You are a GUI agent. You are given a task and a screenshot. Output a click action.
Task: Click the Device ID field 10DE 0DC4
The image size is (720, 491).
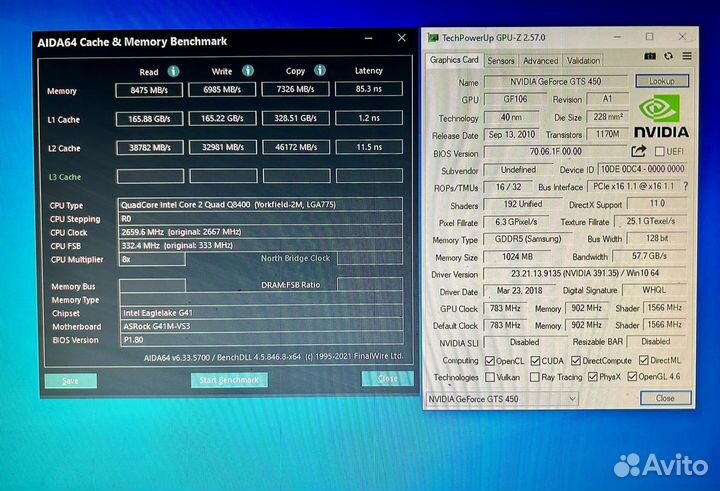coord(642,169)
